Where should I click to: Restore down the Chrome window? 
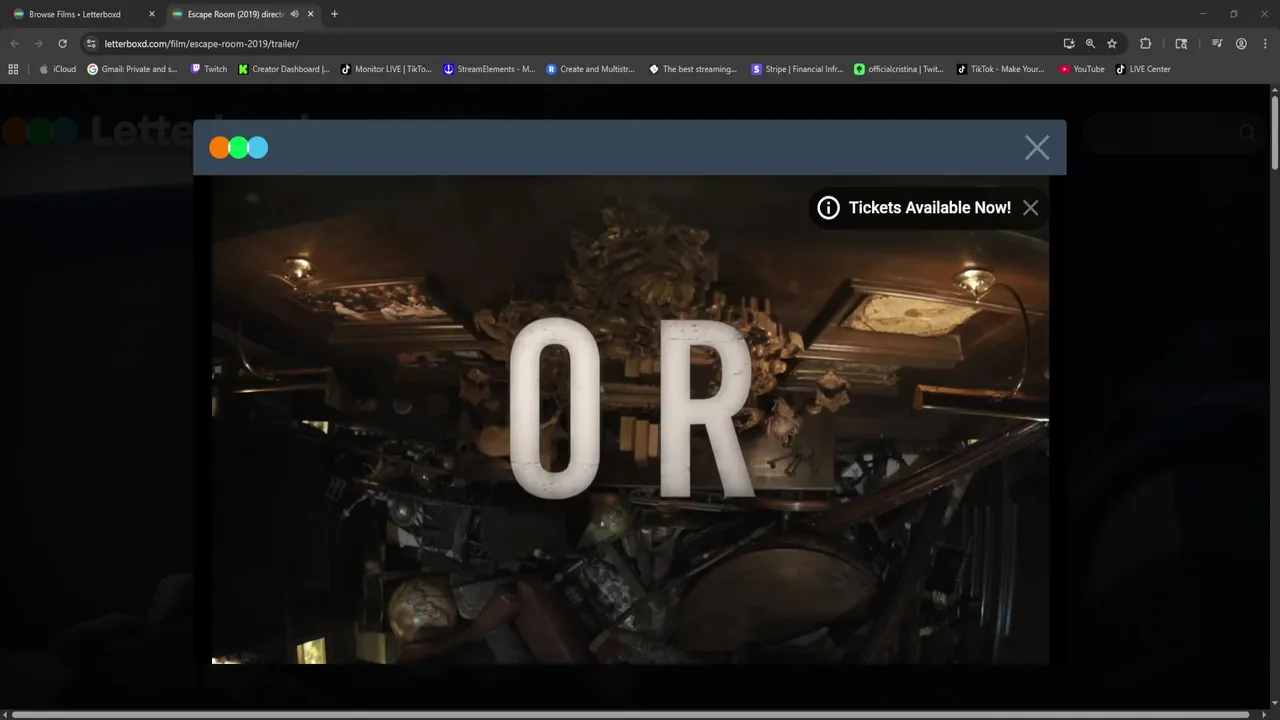1233,14
